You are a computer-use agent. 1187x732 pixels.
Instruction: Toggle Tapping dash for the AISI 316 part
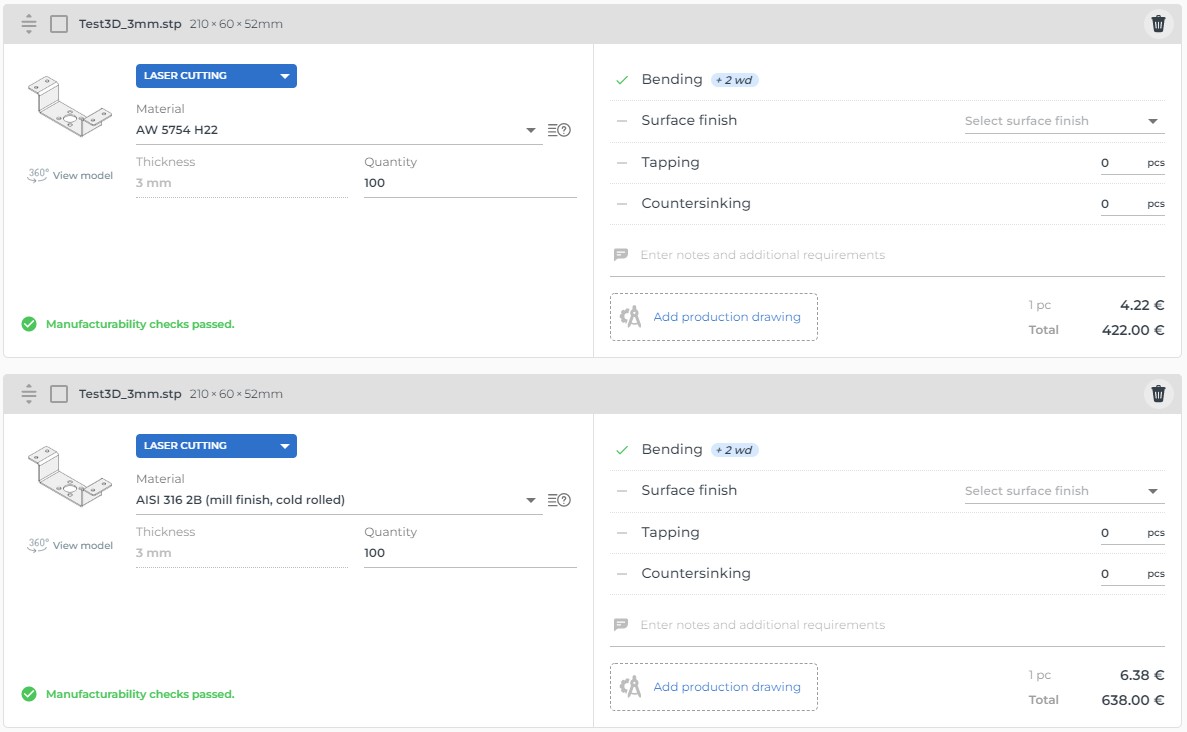point(622,533)
